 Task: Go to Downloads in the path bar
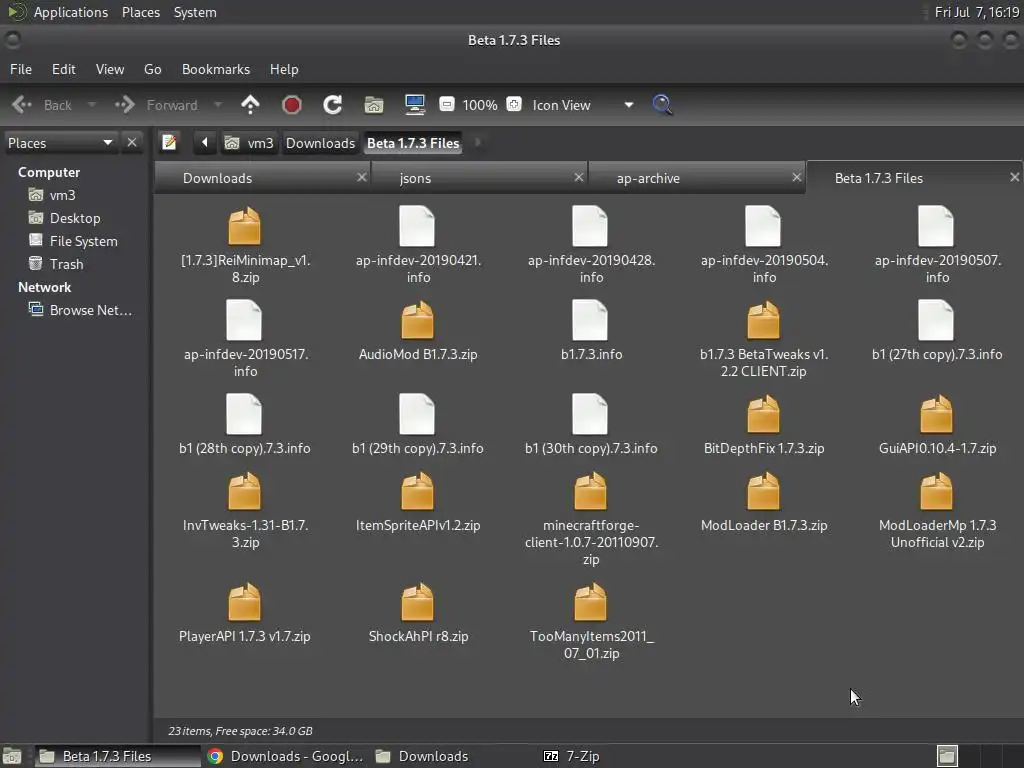(320, 143)
